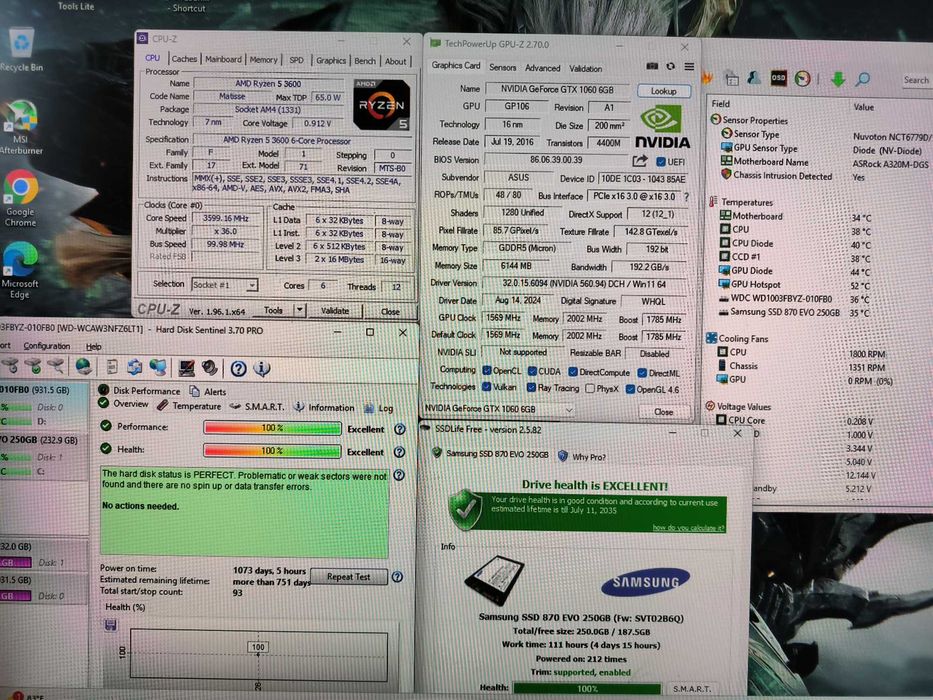Open the Configuration menu in Hard Disk Sentinel
The height and width of the screenshot is (700, 933).
tap(47, 346)
